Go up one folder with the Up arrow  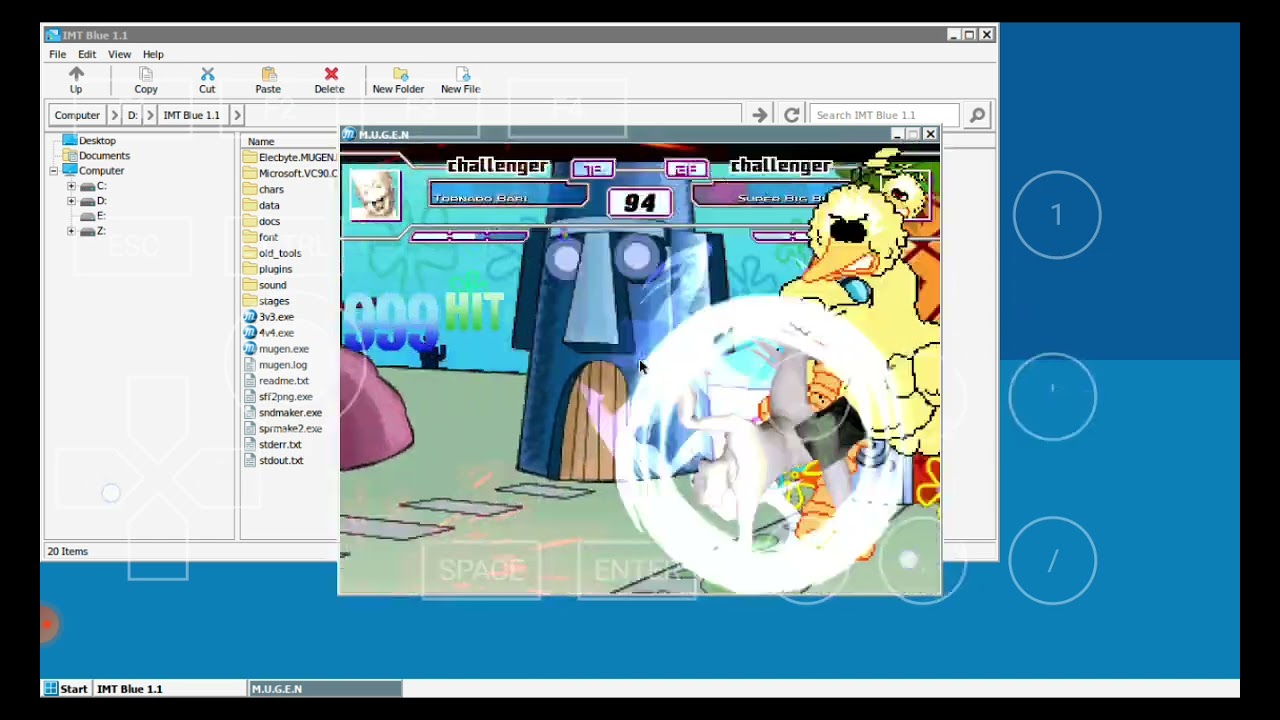tap(76, 75)
